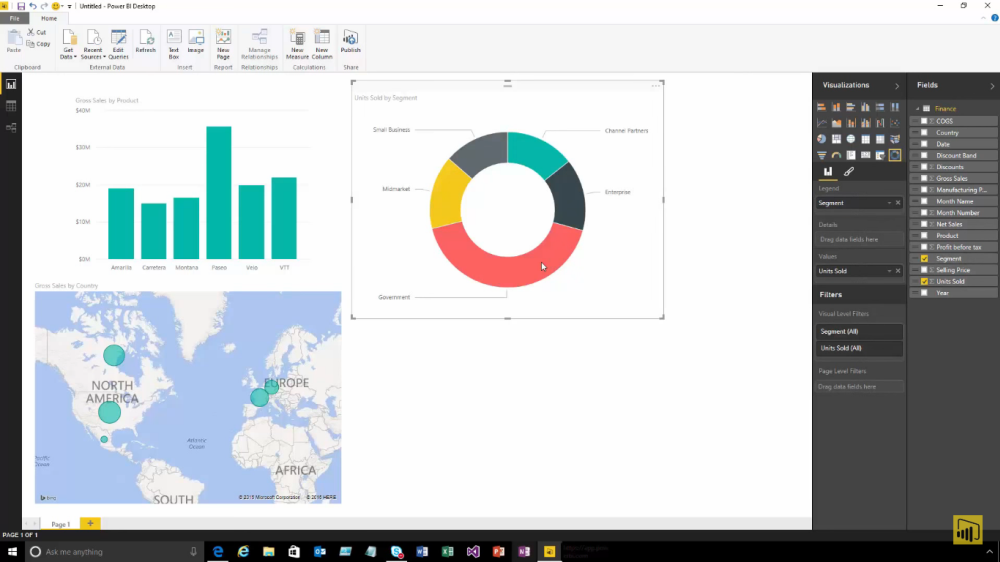Switch to Data view in left sidebar
Viewport: 1000px width, 562px height.
(x=11, y=106)
